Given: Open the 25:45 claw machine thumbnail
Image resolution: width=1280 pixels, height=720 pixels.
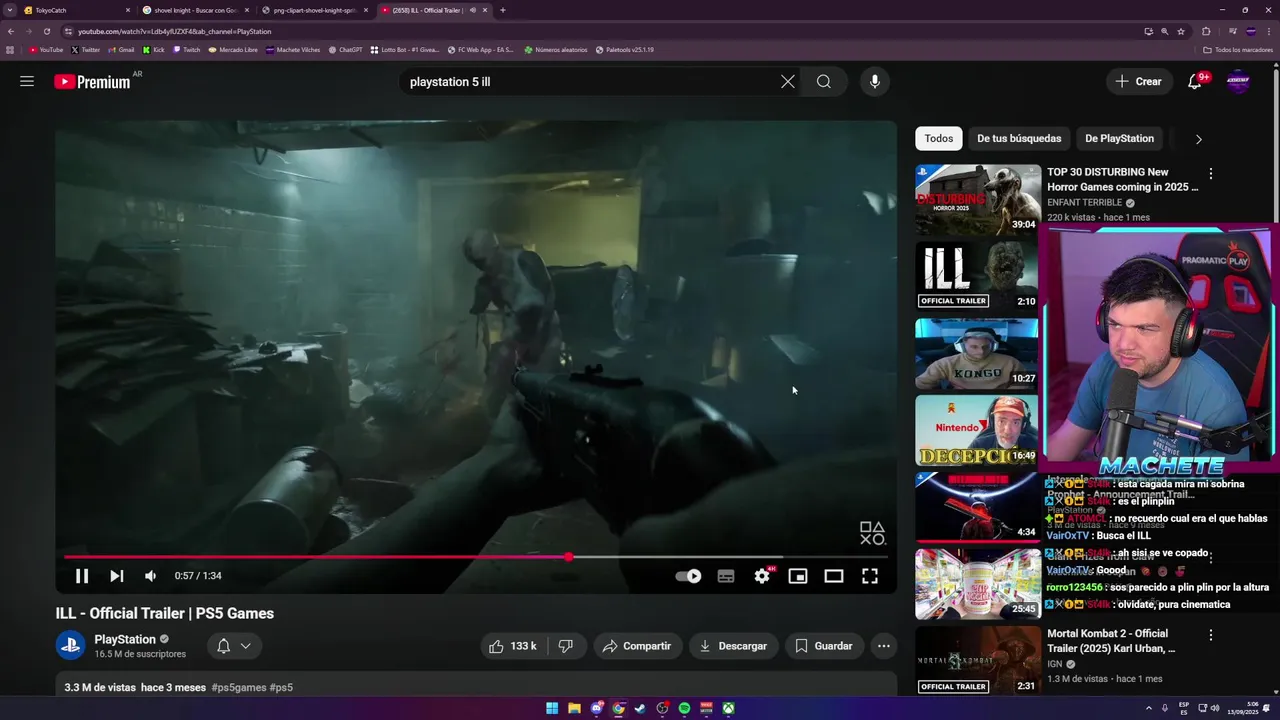Looking at the screenshot, I should pos(977,584).
